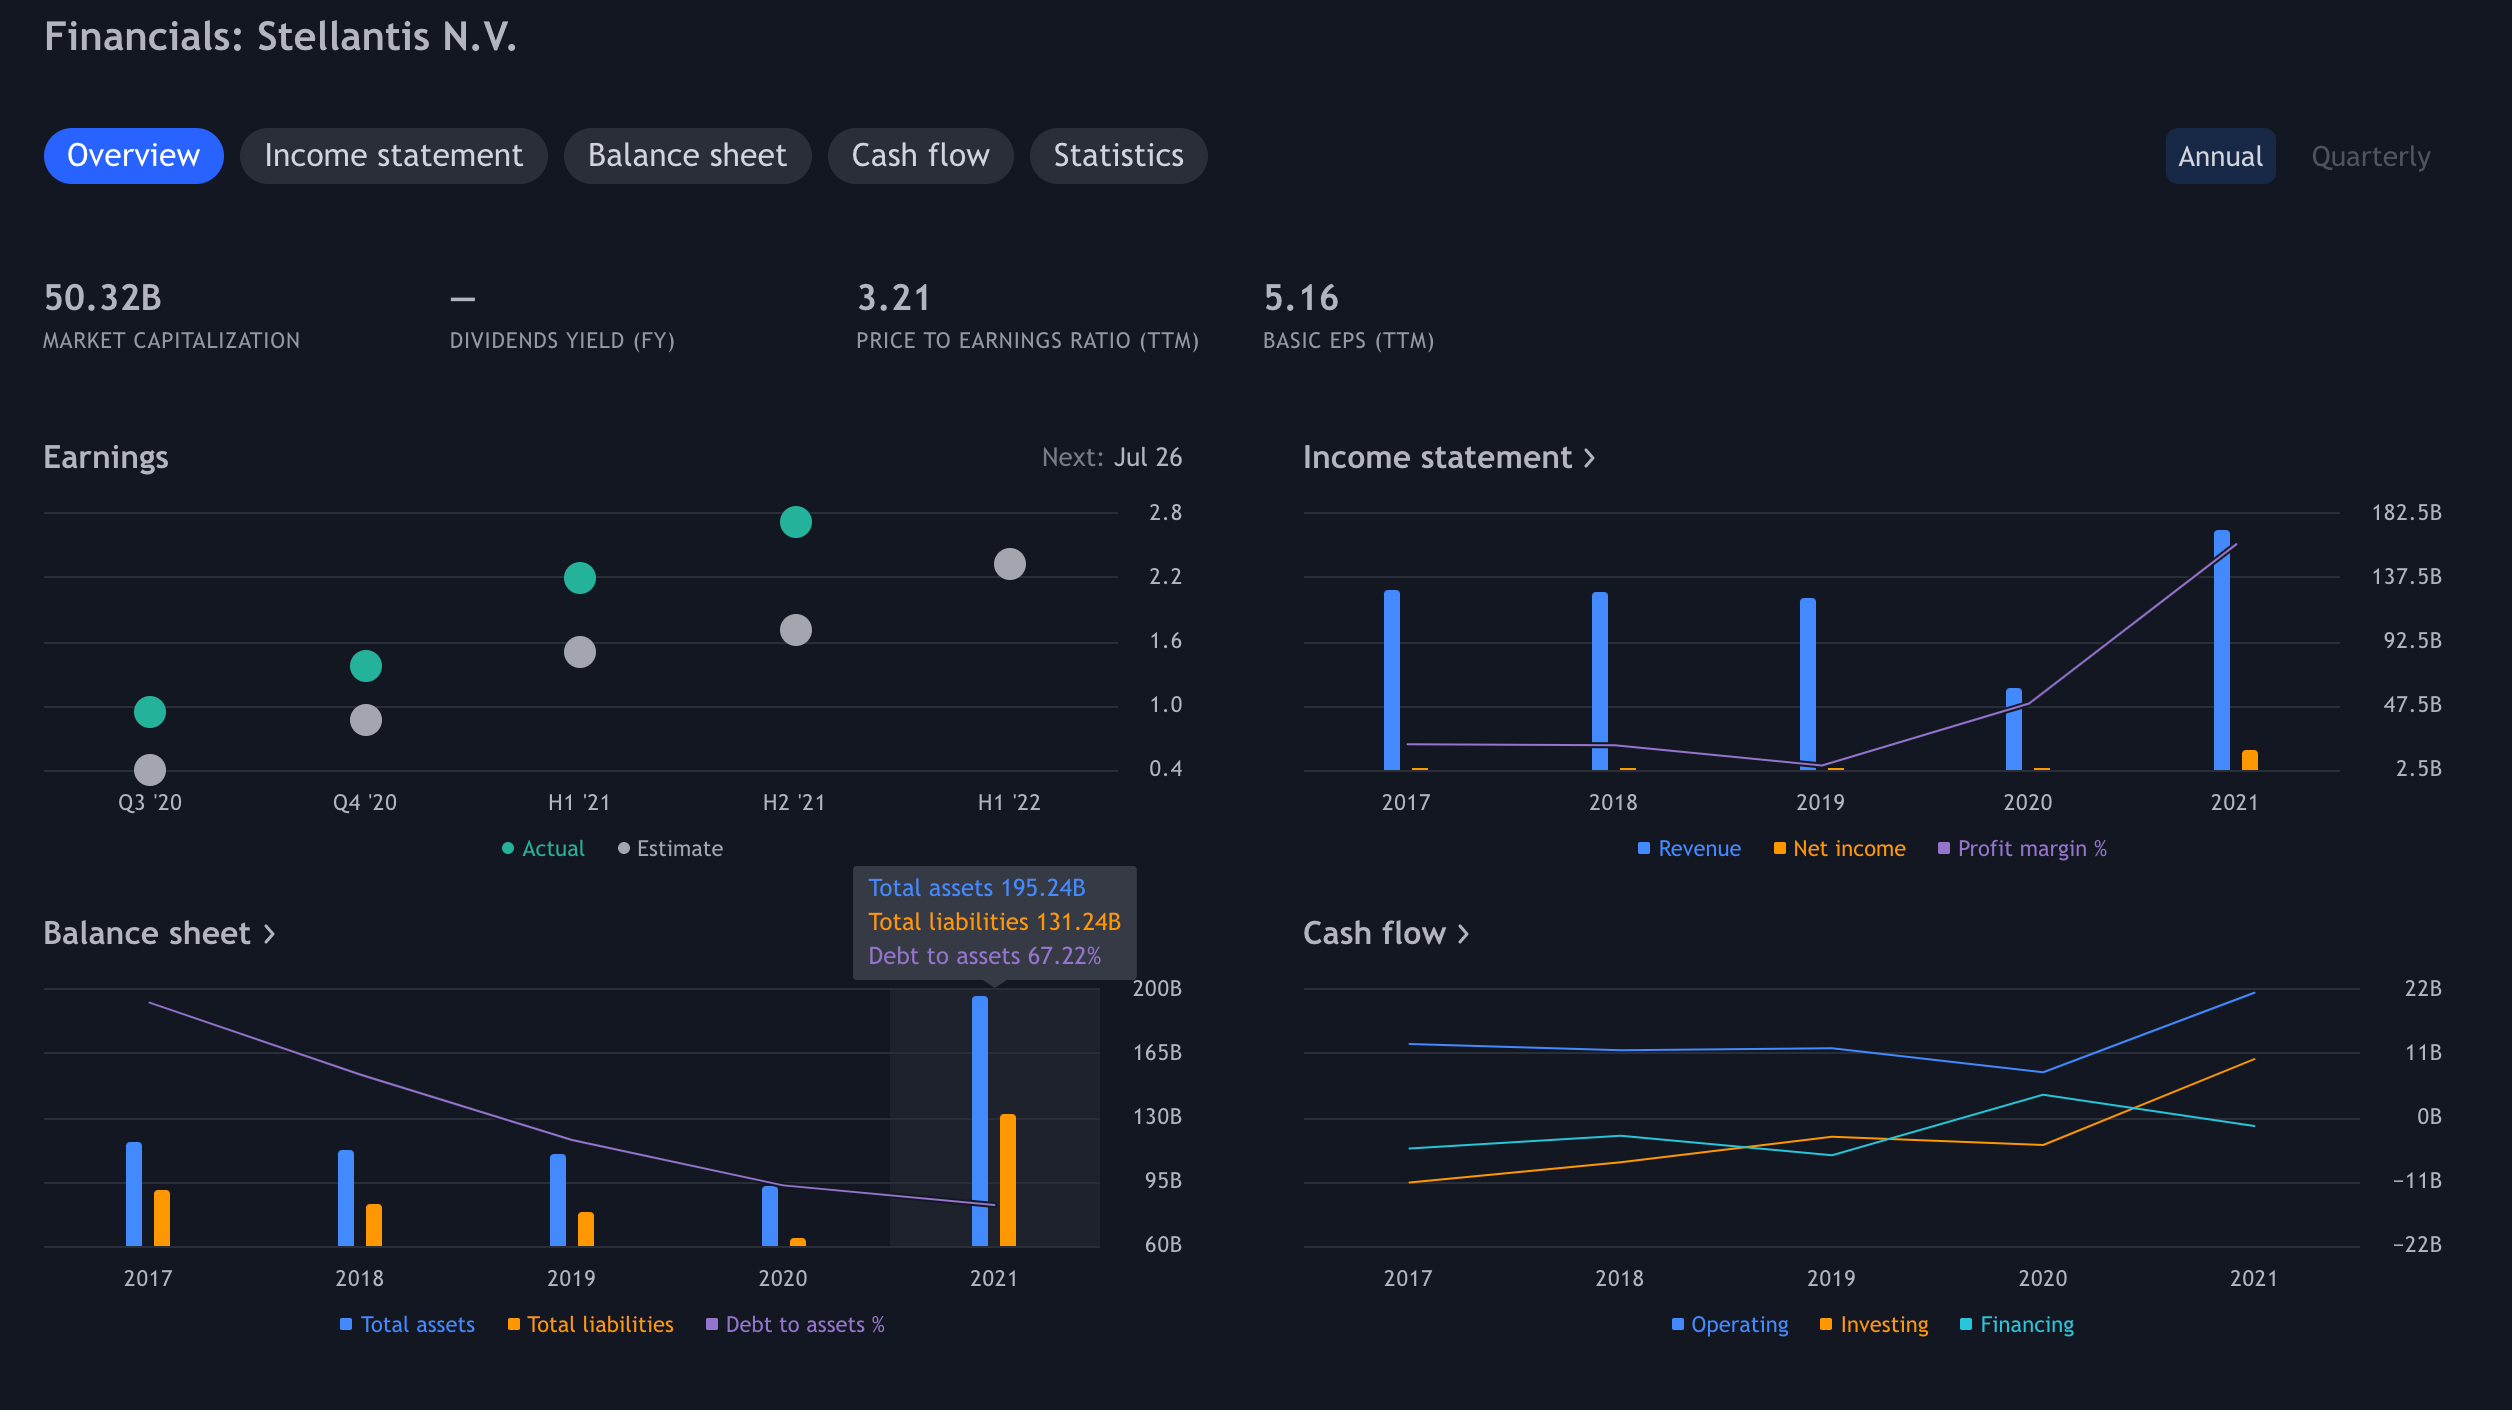Click the Dividends Yield (FY) label

click(562, 341)
